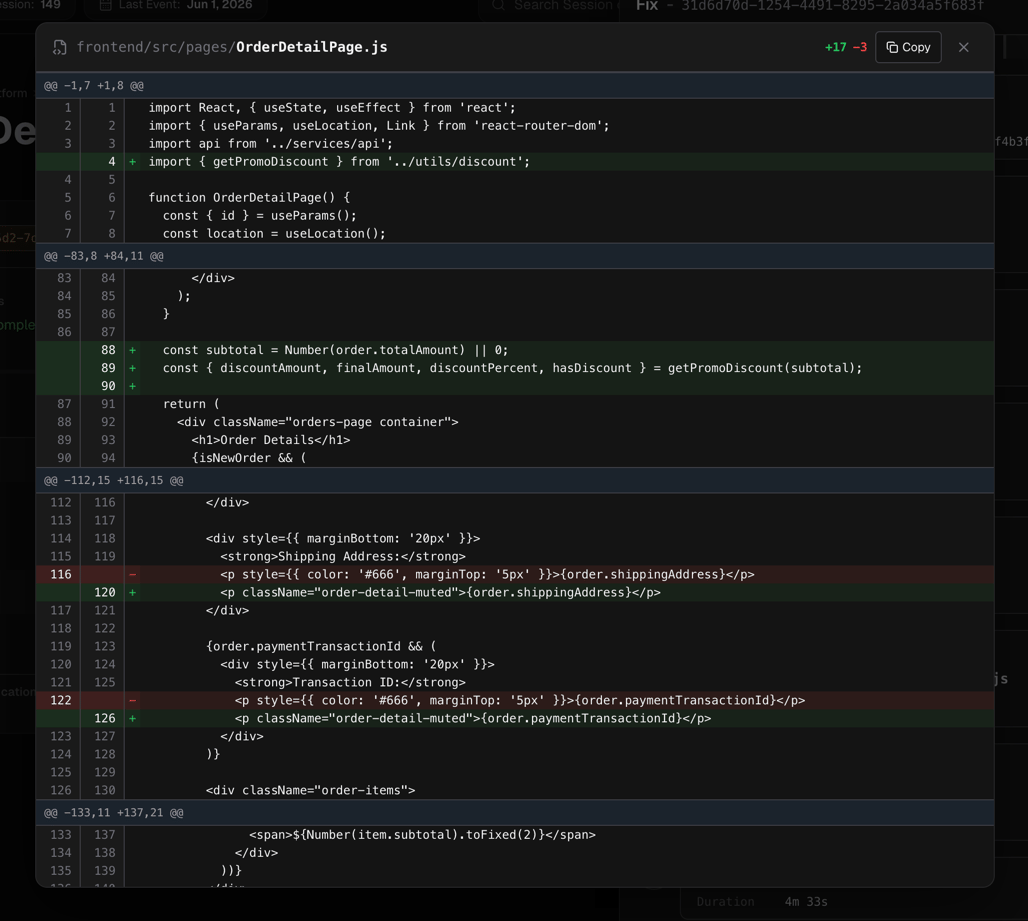Click old line number 122 in gutter
1028x921 pixels.
tap(61, 700)
